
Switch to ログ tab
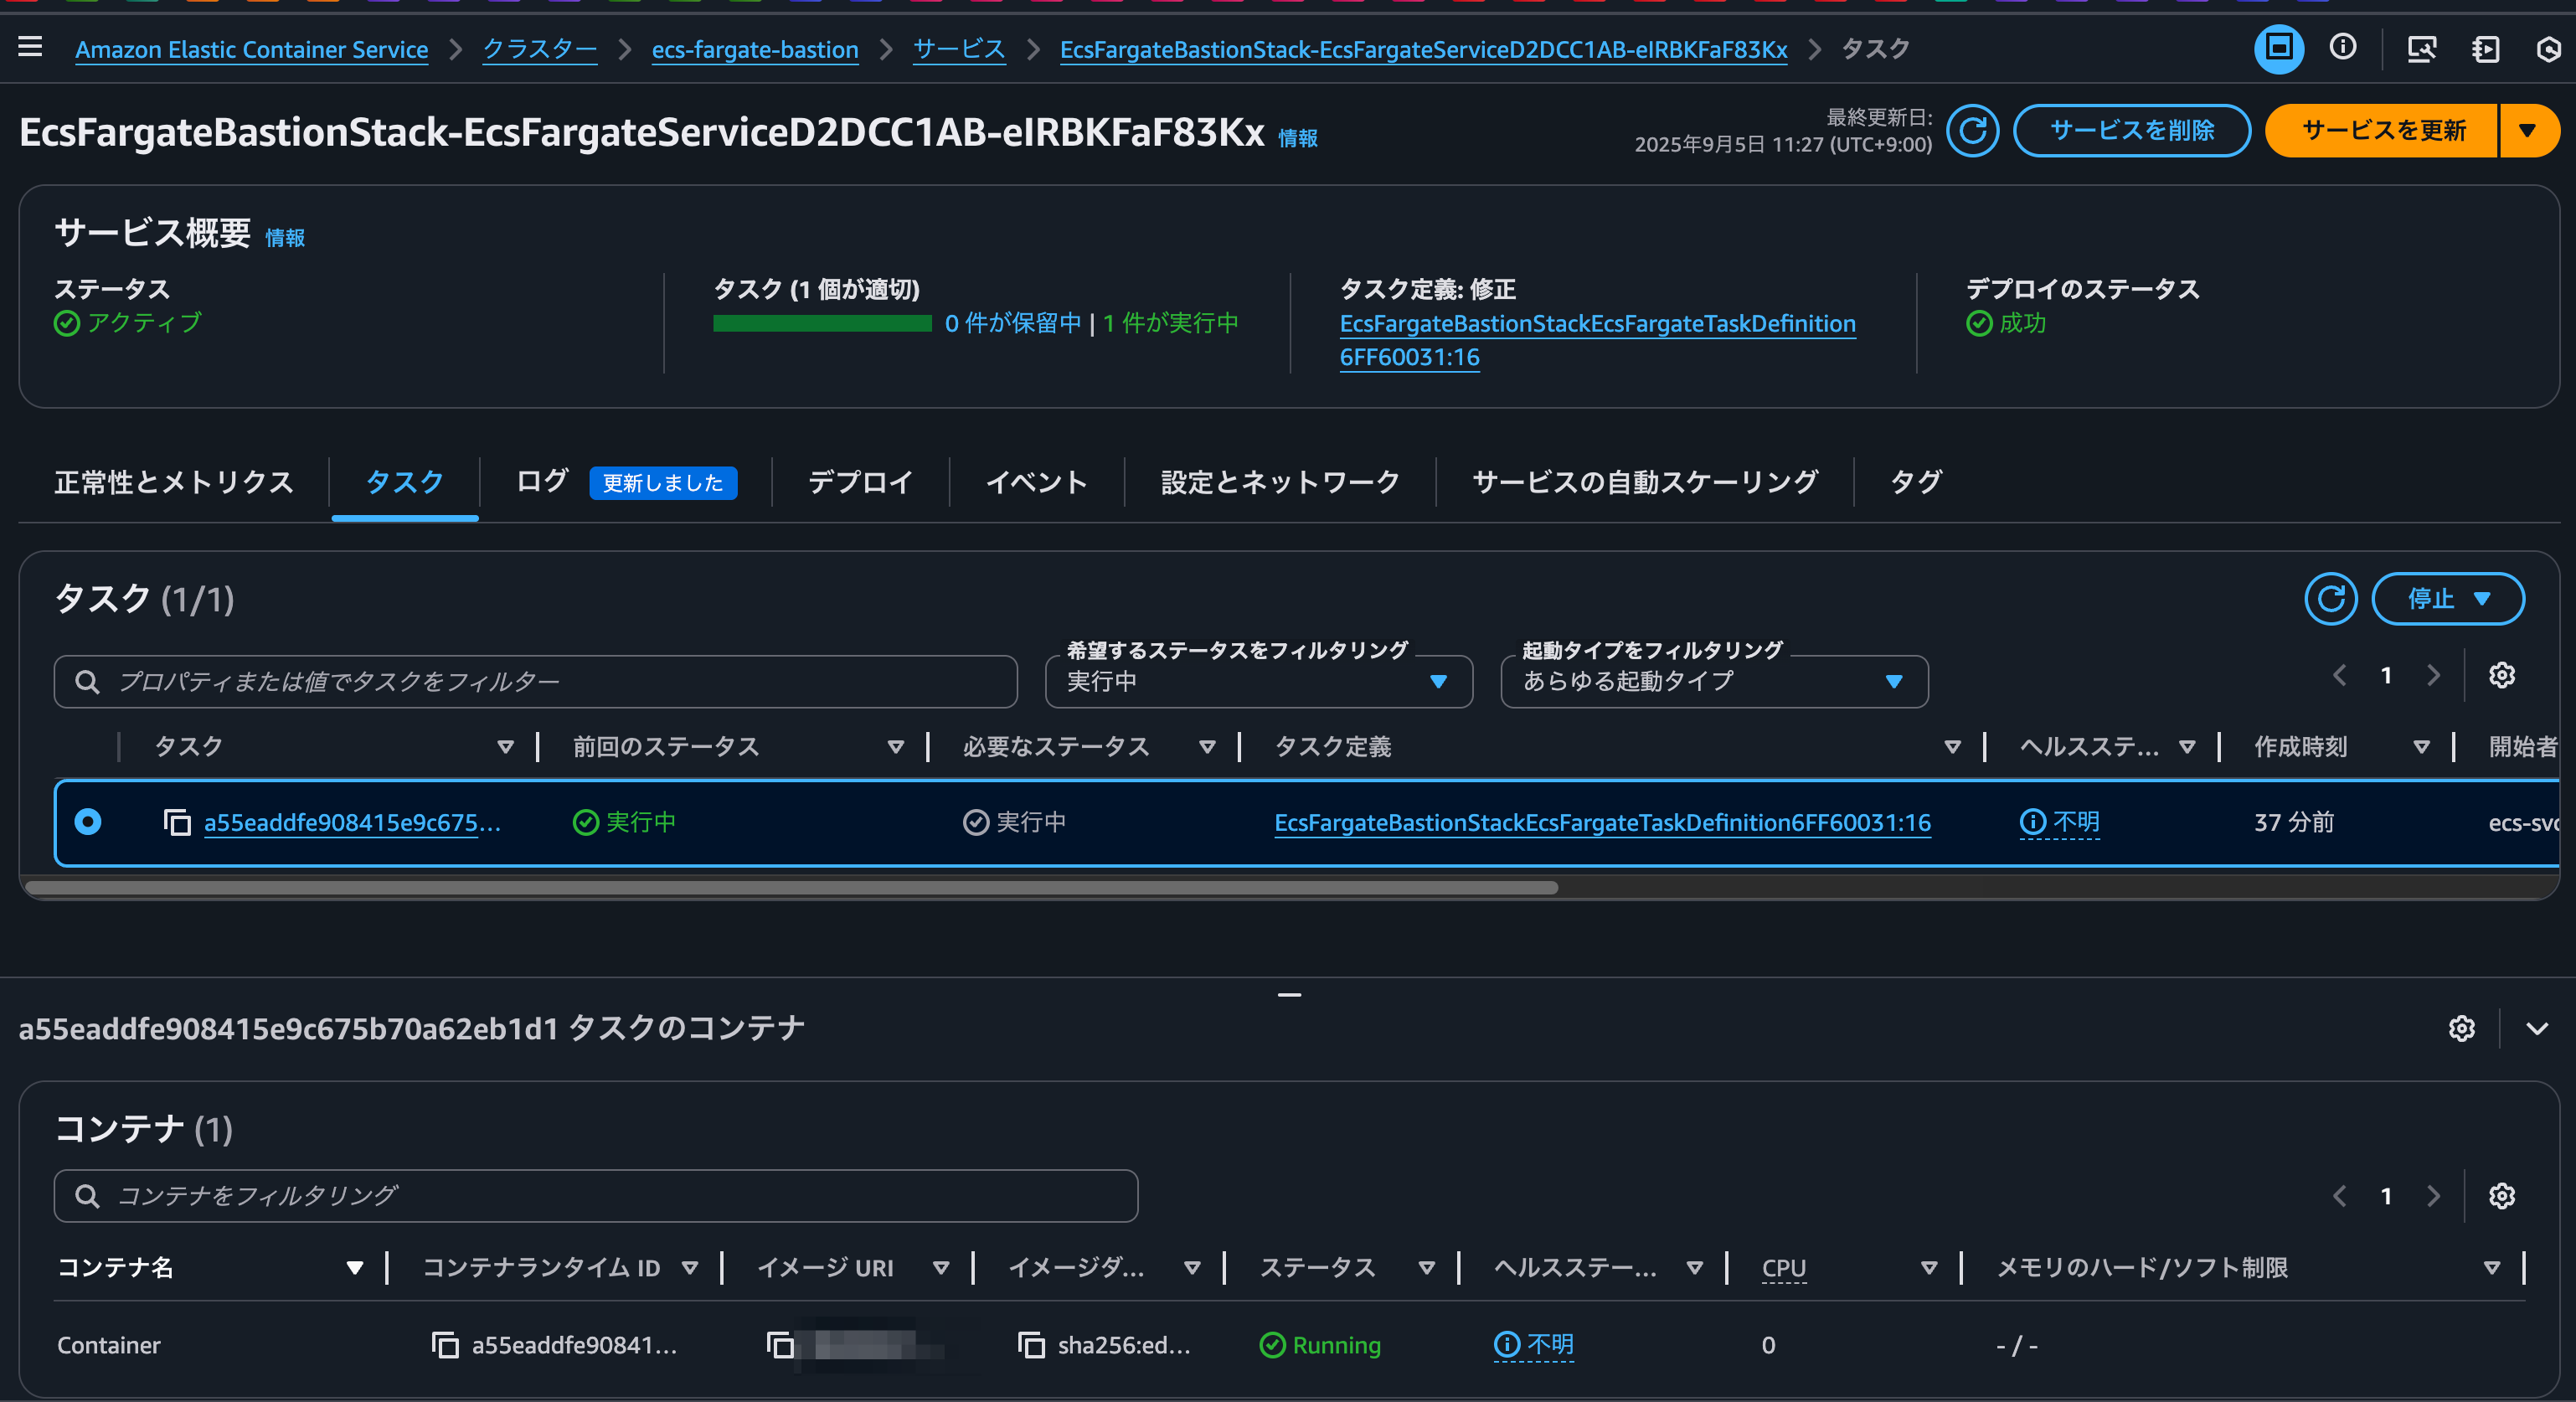542,482
